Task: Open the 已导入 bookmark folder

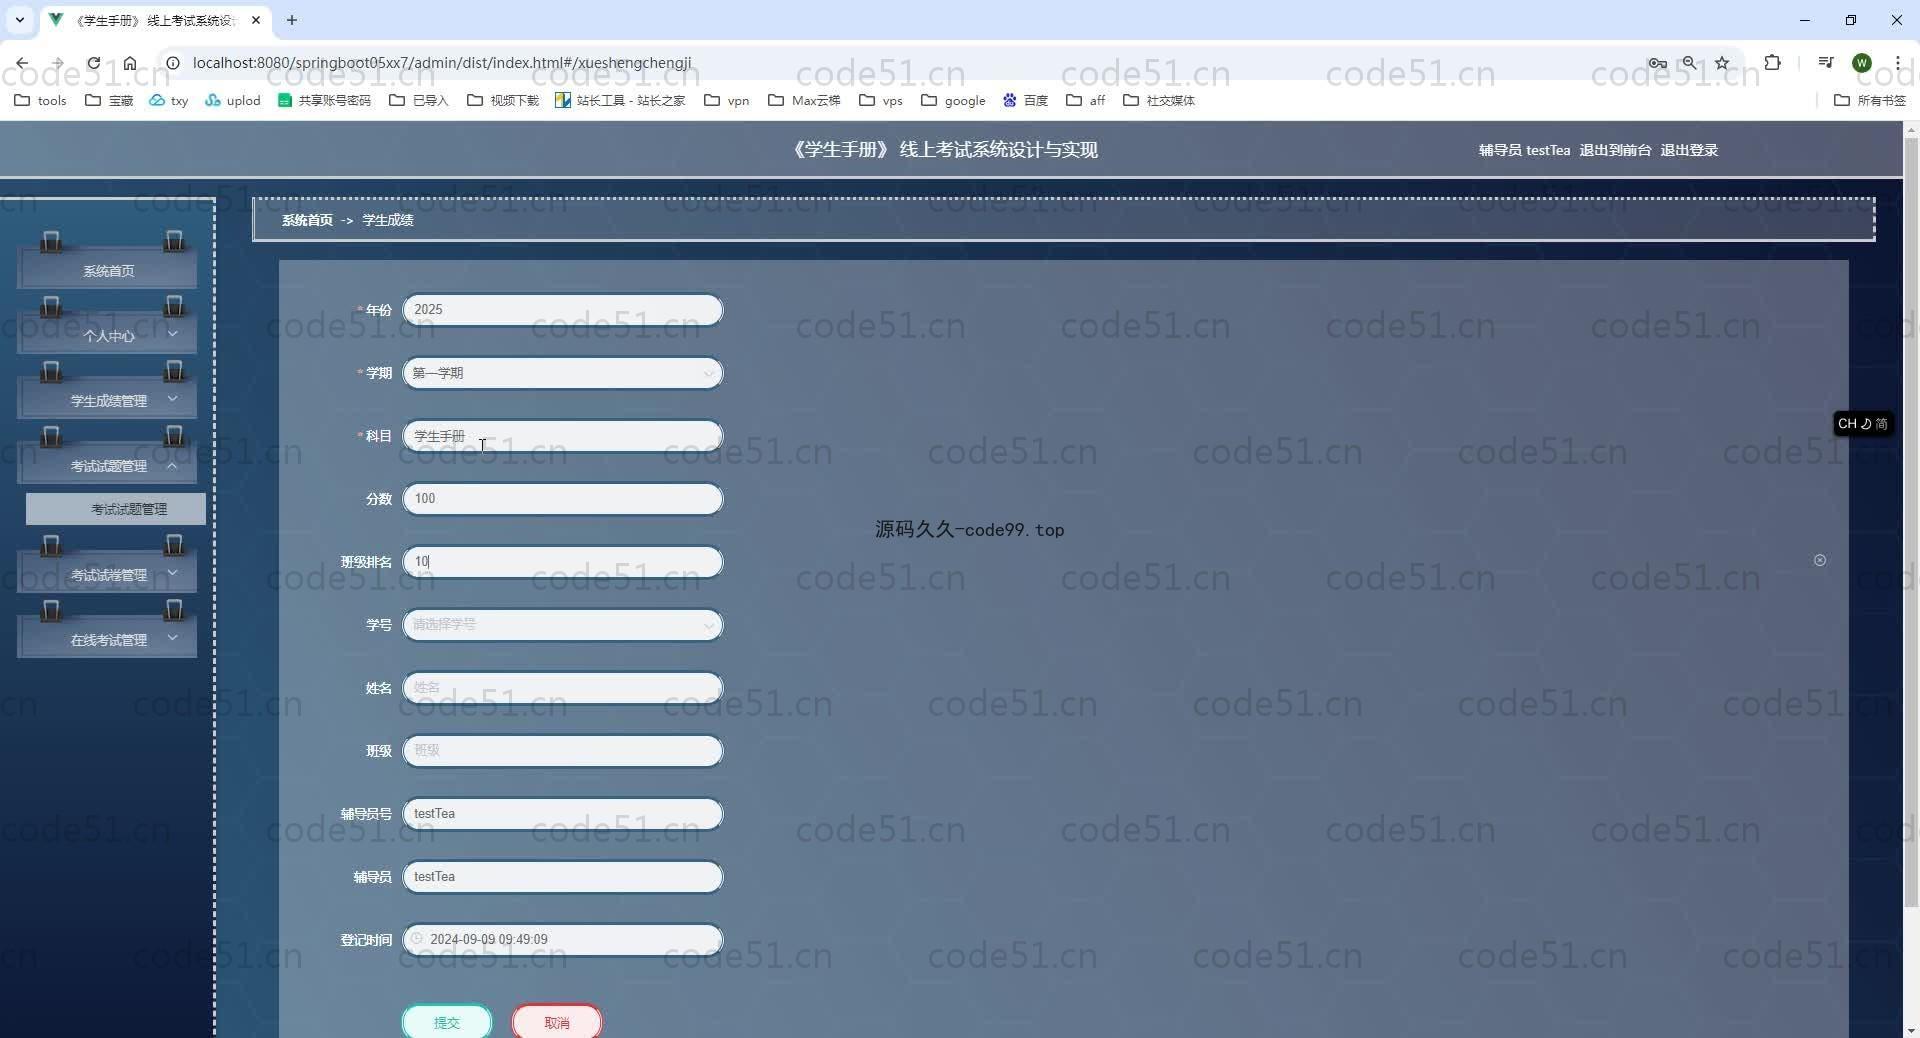Action: point(419,100)
